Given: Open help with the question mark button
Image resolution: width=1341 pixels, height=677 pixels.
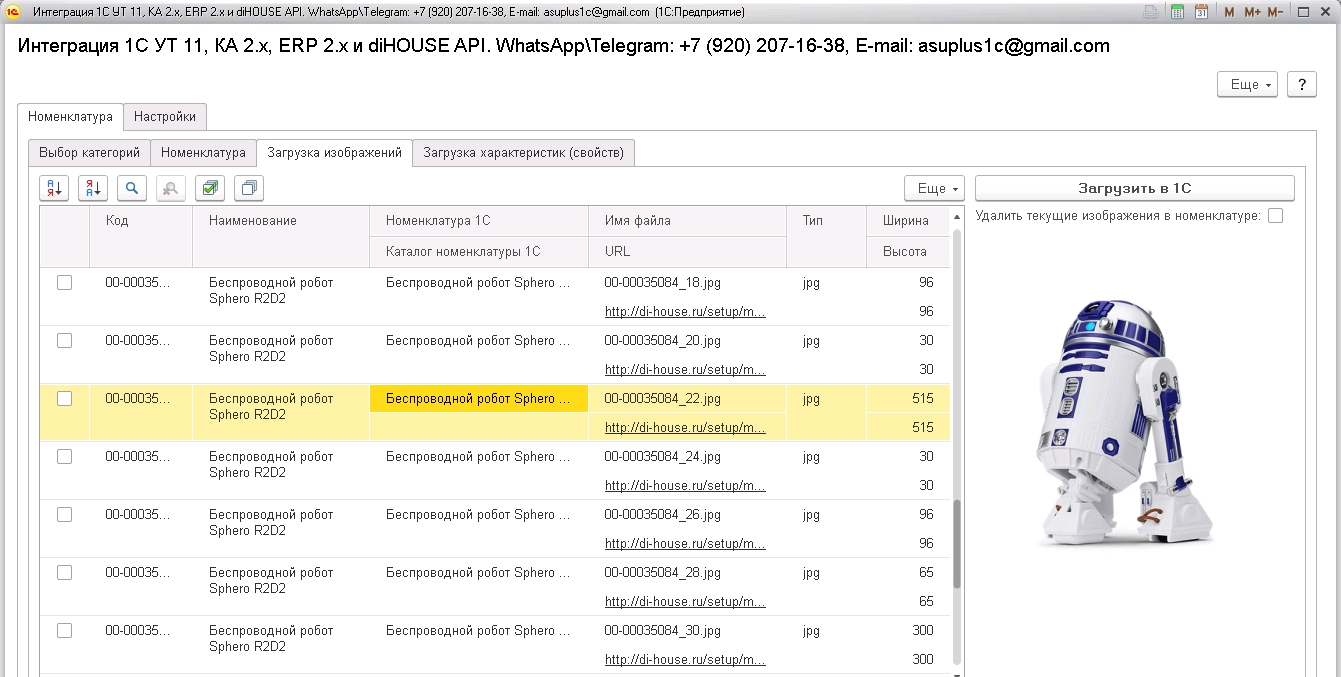Looking at the screenshot, I should click(1301, 85).
